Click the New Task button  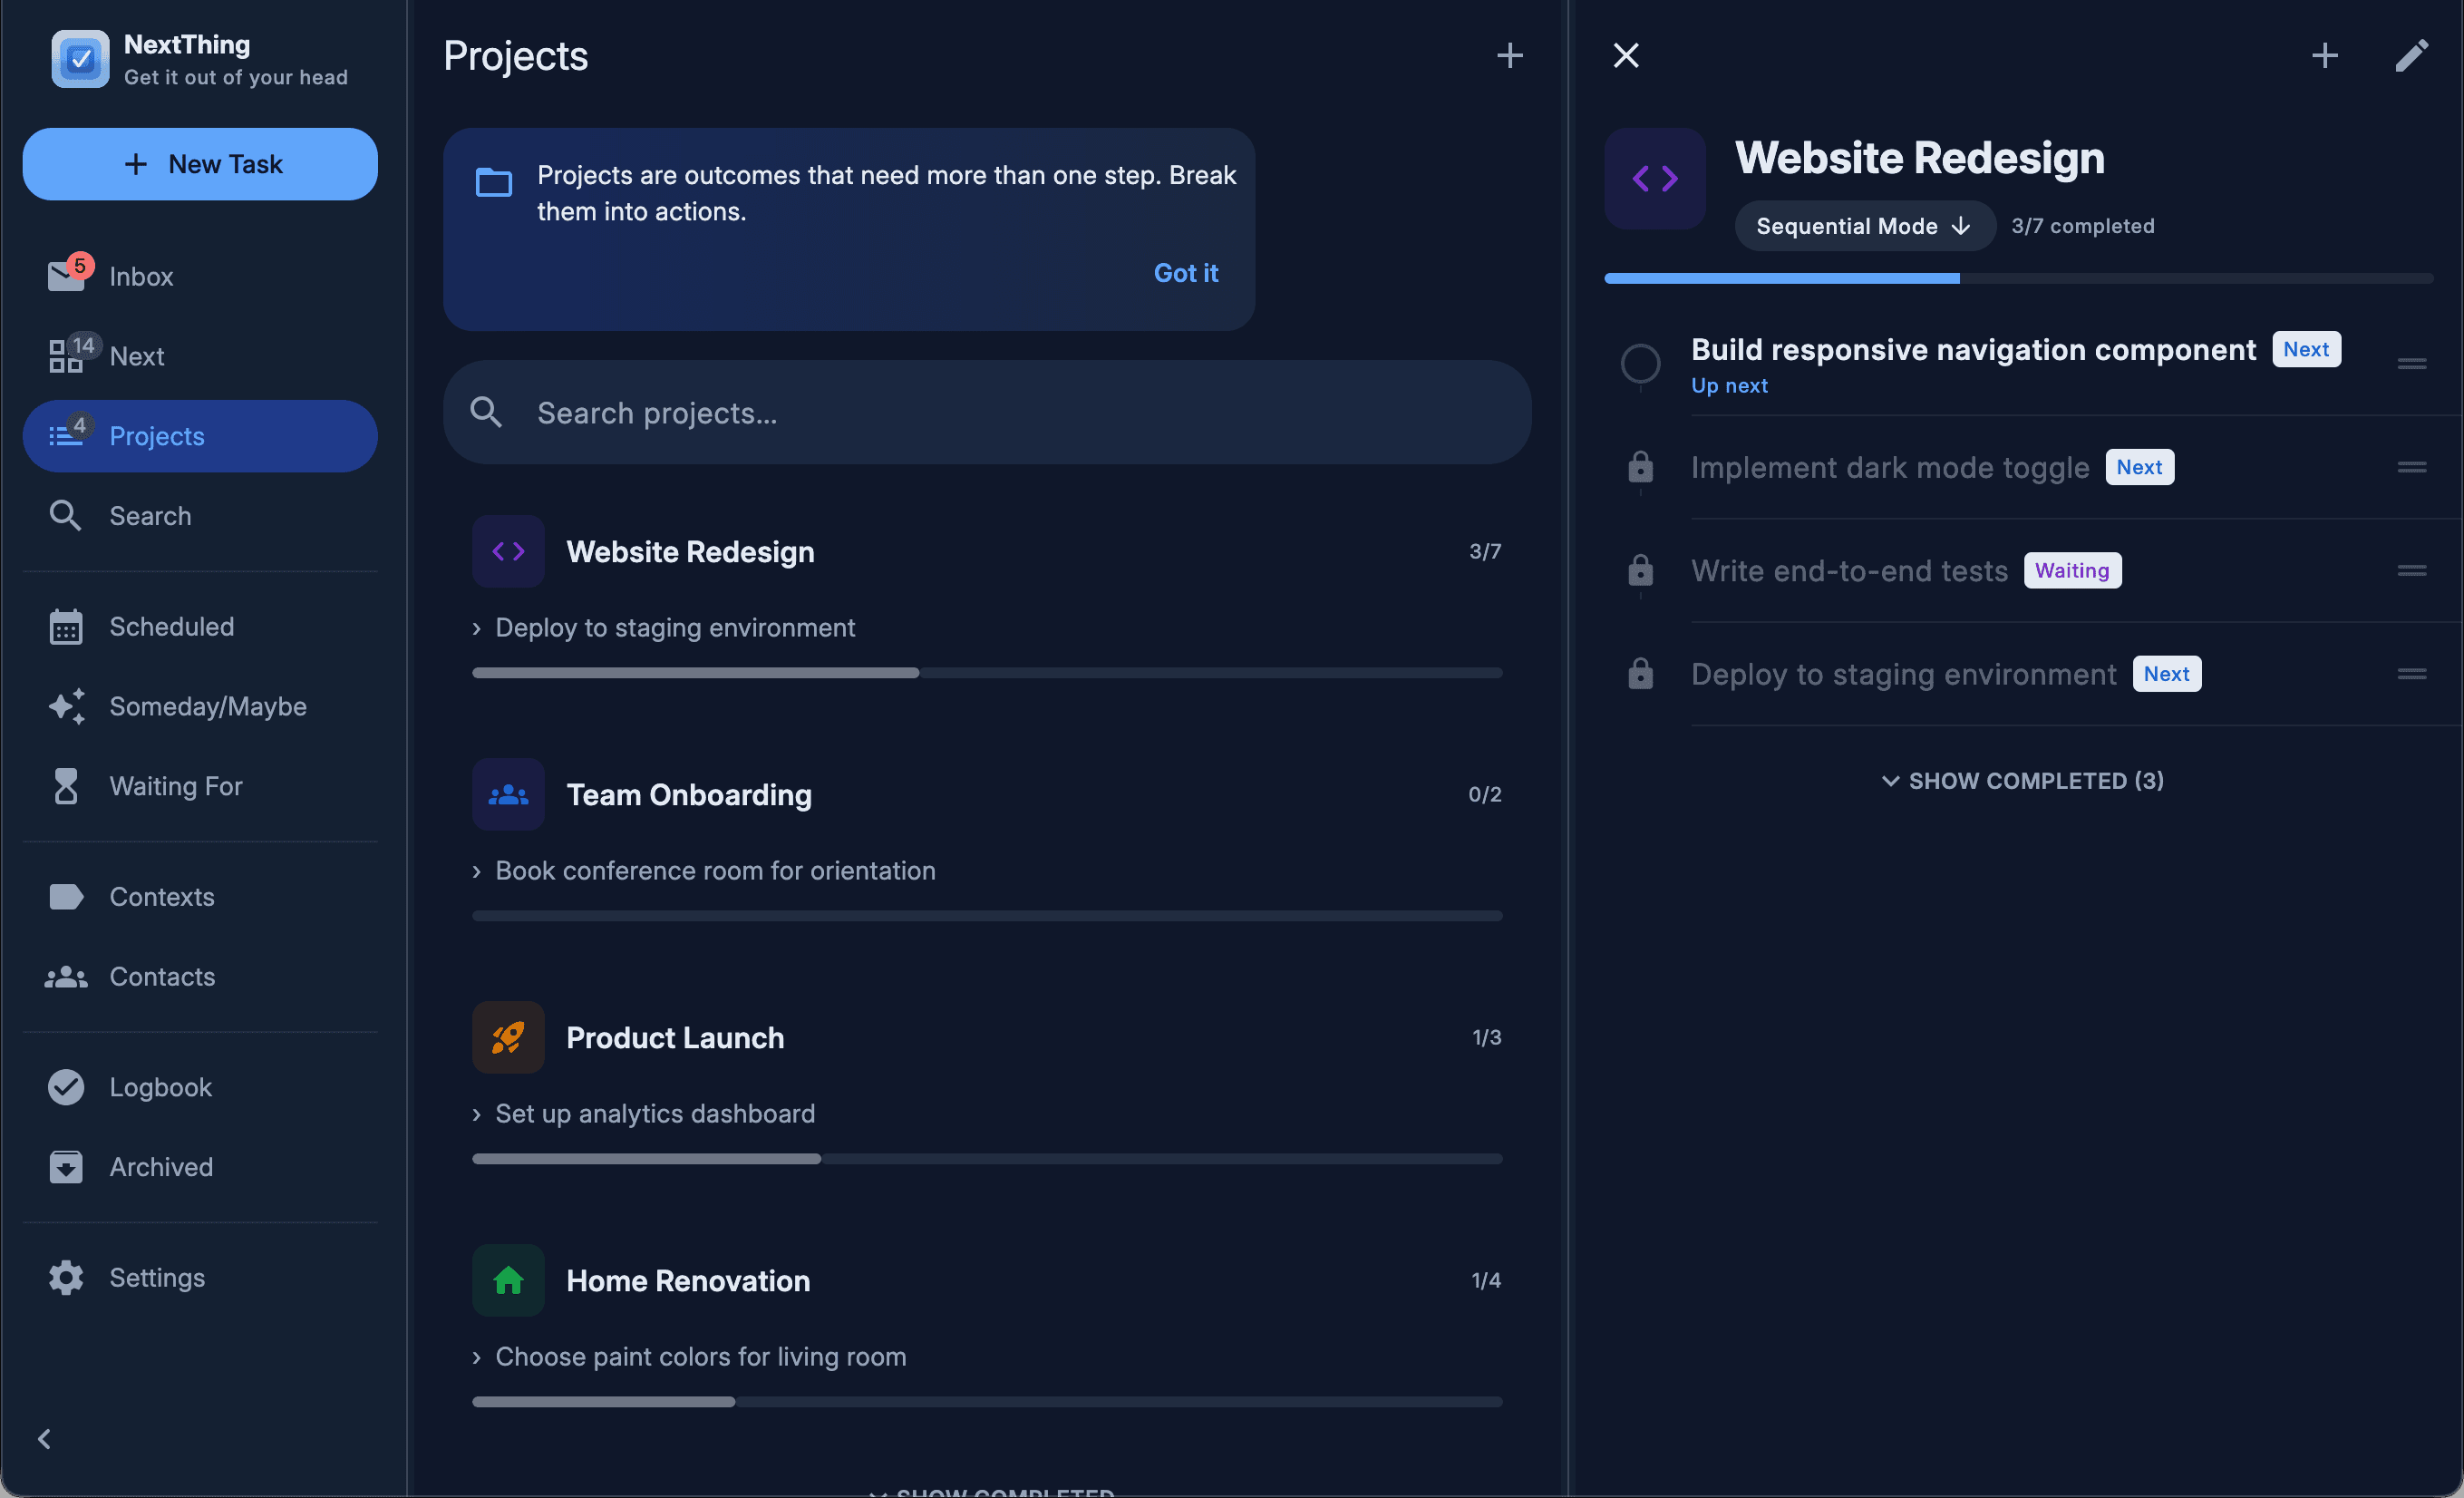click(x=199, y=164)
